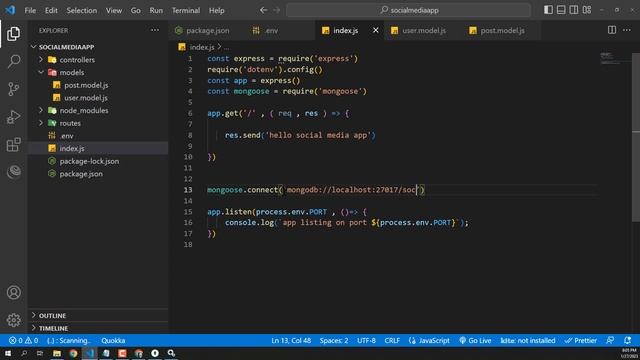Image resolution: width=640 pixels, height=360 pixels.
Task: Toggle the primary side bar layout icon
Action: coord(548,10)
